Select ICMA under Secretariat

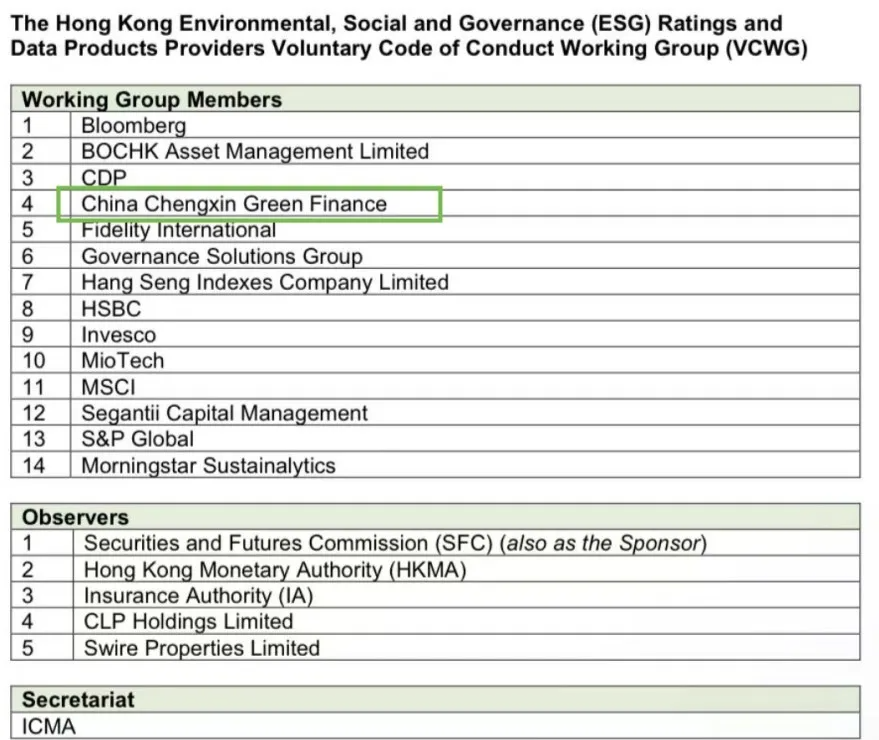click(49, 727)
